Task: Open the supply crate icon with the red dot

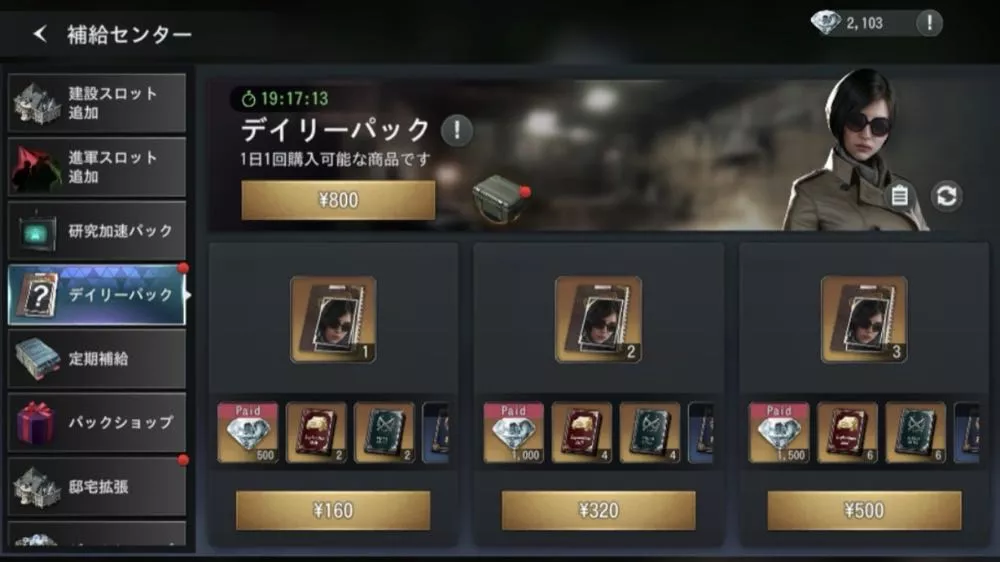Action: click(502, 197)
